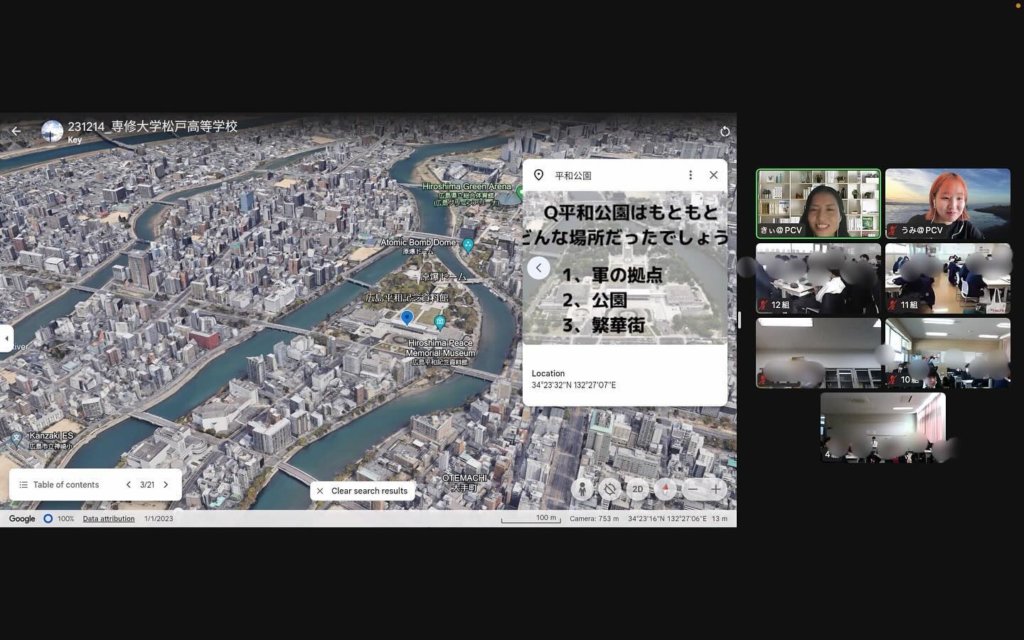Click the replay icon at map top-right
Viewport: 1024px width, 640px height.
pyautogui.click(x=725, y=131)
